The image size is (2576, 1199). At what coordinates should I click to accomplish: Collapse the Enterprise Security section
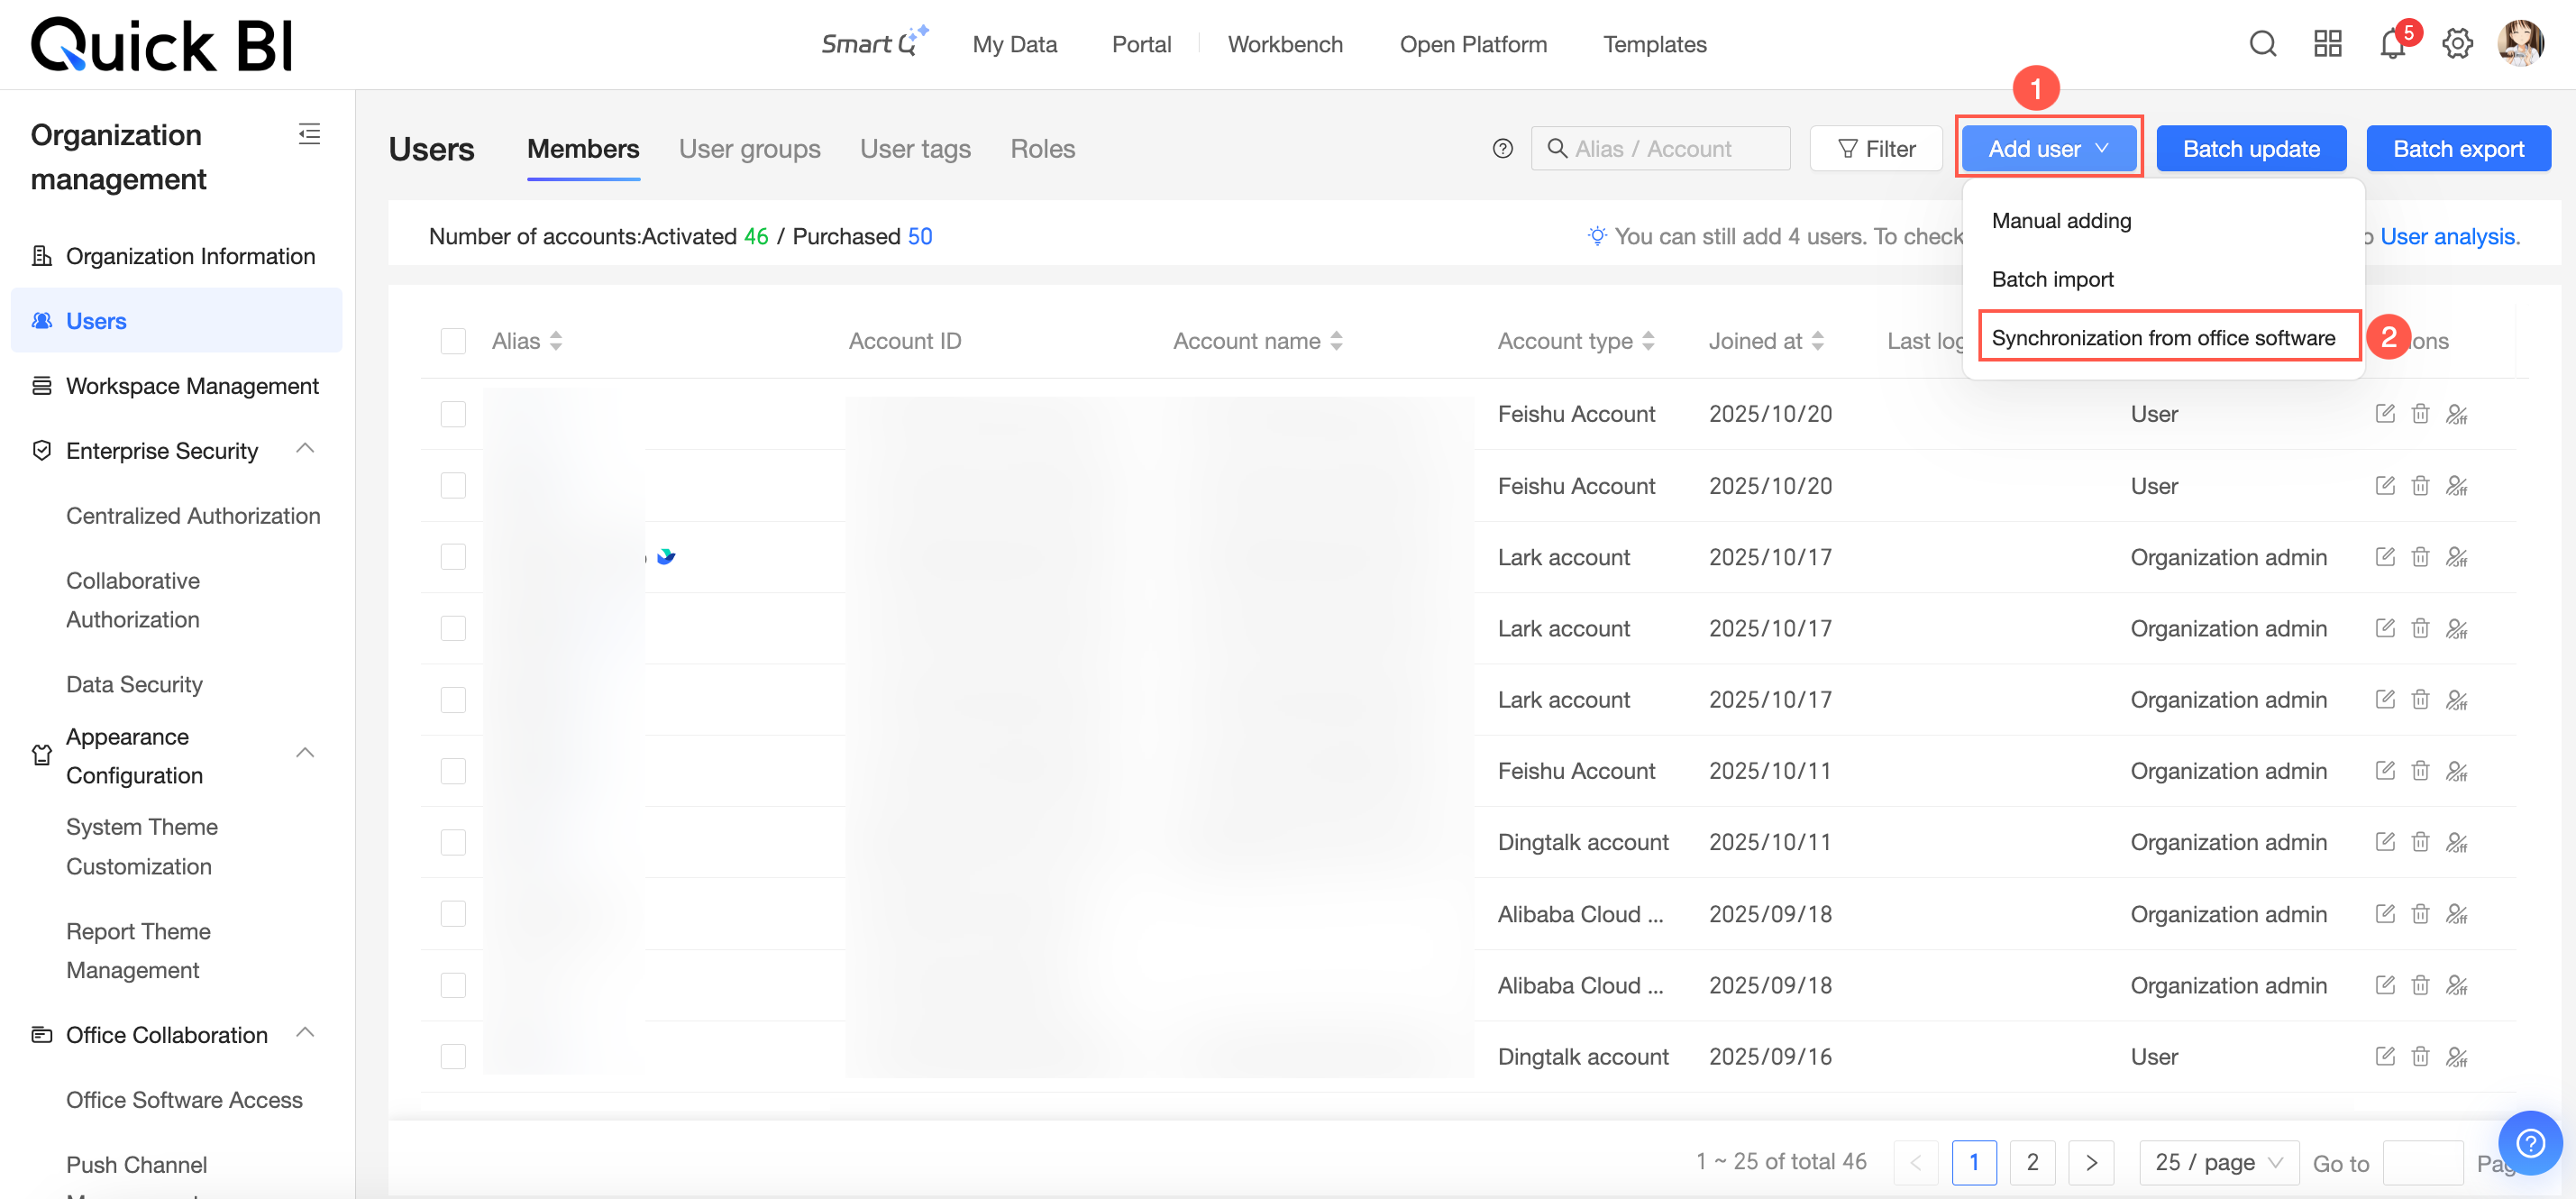[306, 450]
